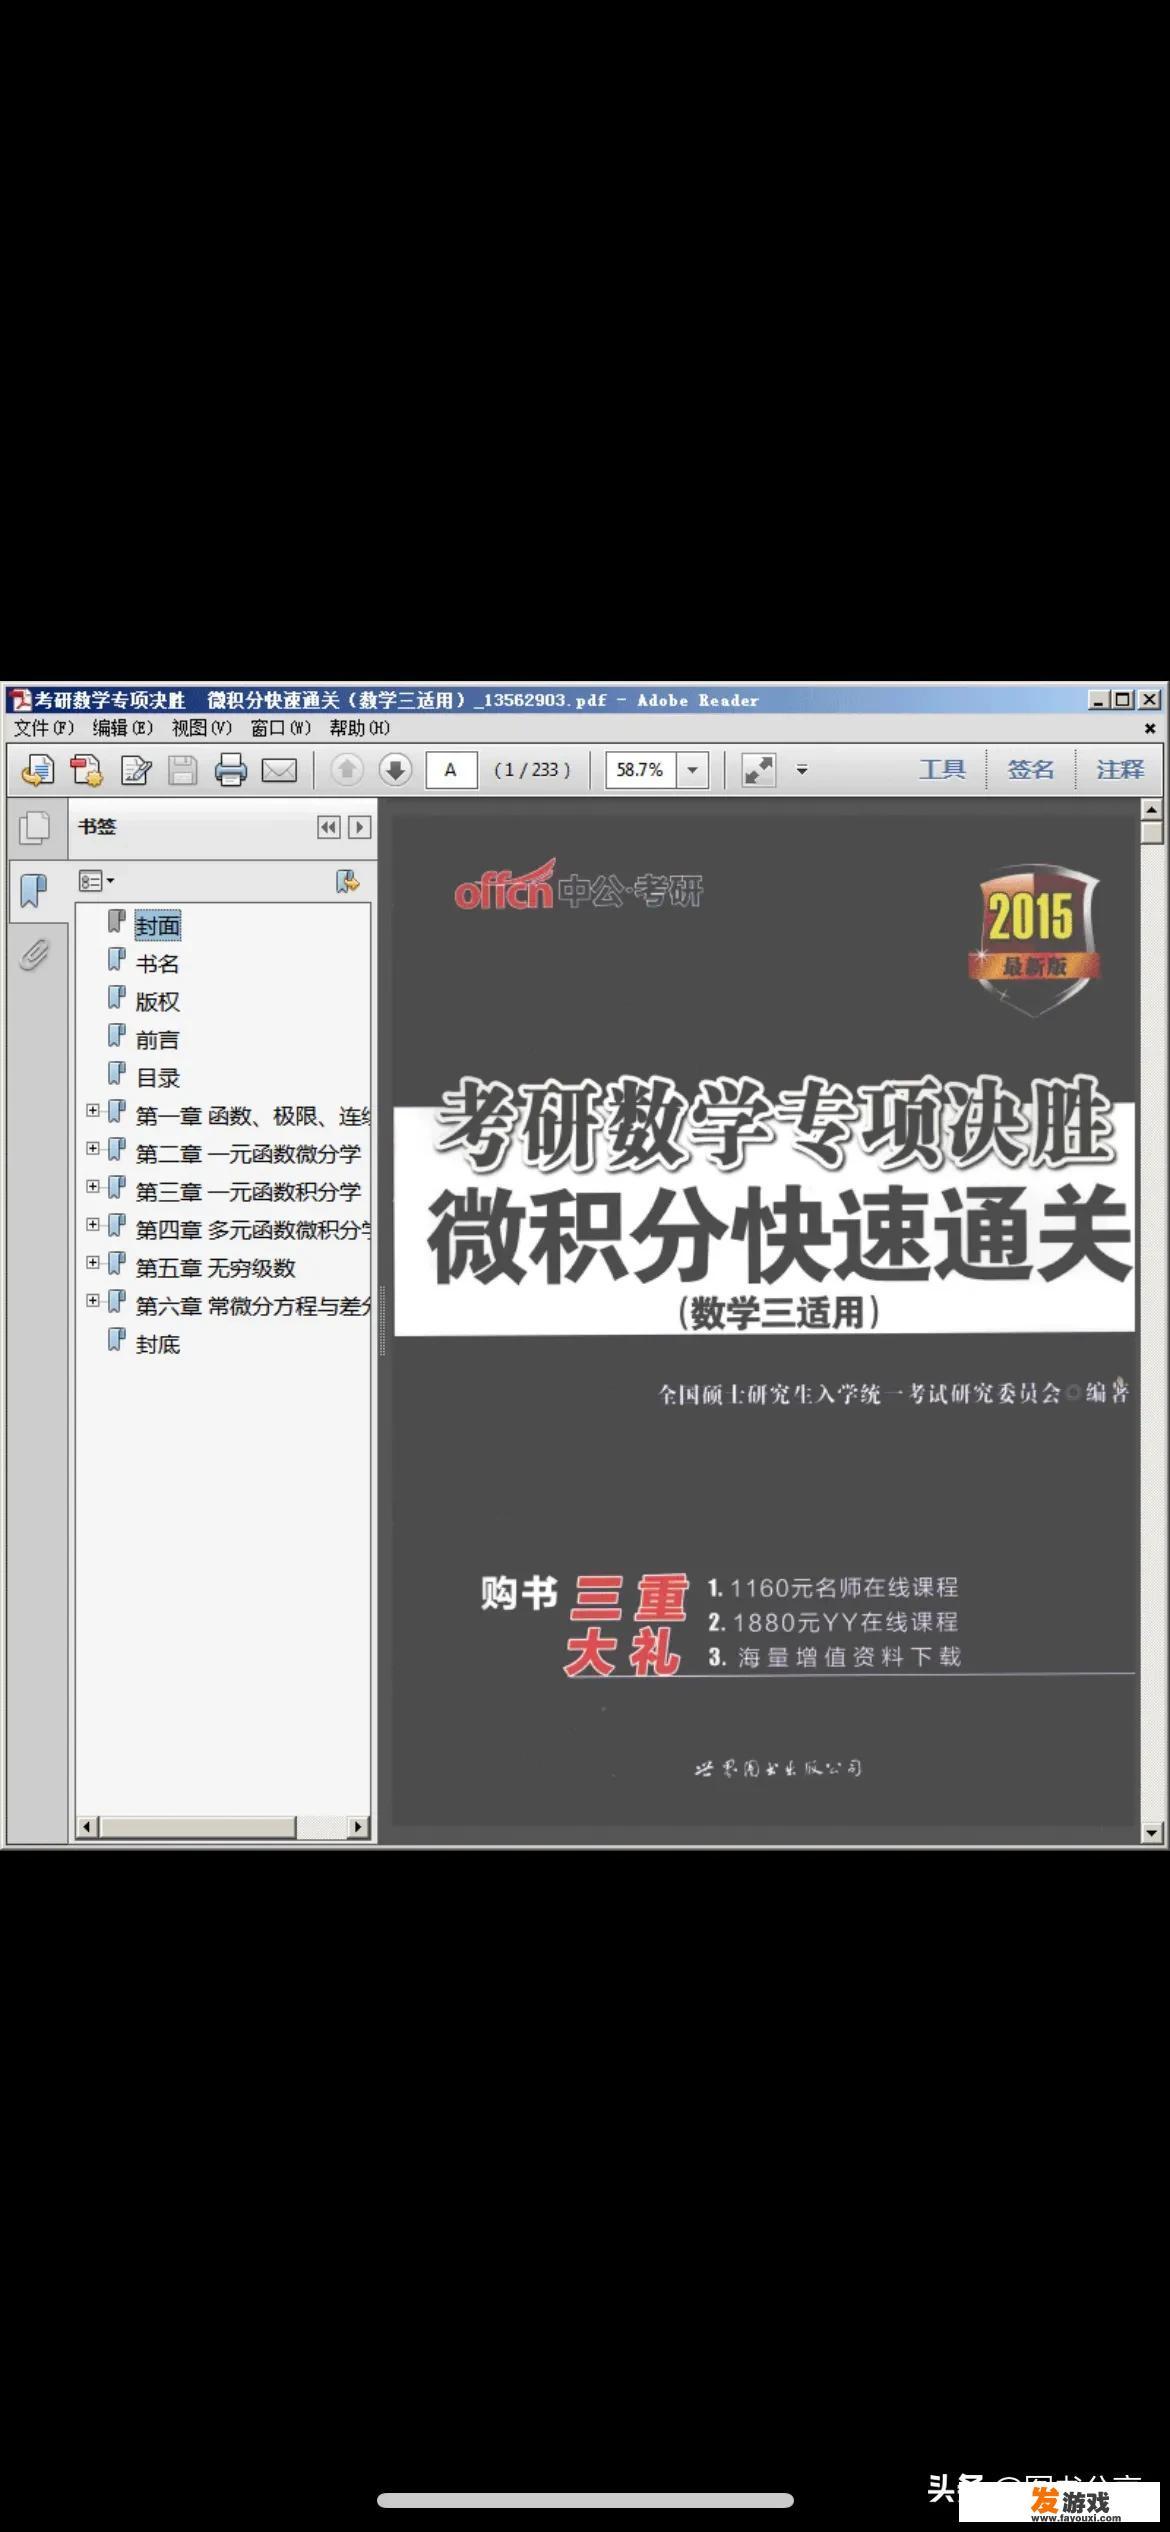Click bookmarks scrollbar left arrow
Image resolution: width=1170 pixels, height=2532 pixels.
click(87, 1827)
